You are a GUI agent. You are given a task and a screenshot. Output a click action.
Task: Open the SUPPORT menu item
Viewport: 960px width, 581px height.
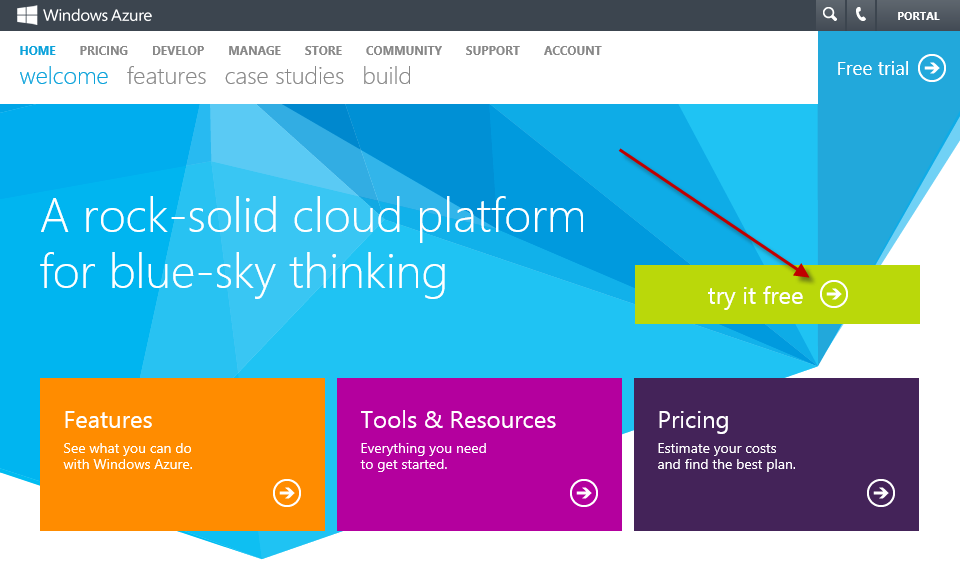point(492,51)
